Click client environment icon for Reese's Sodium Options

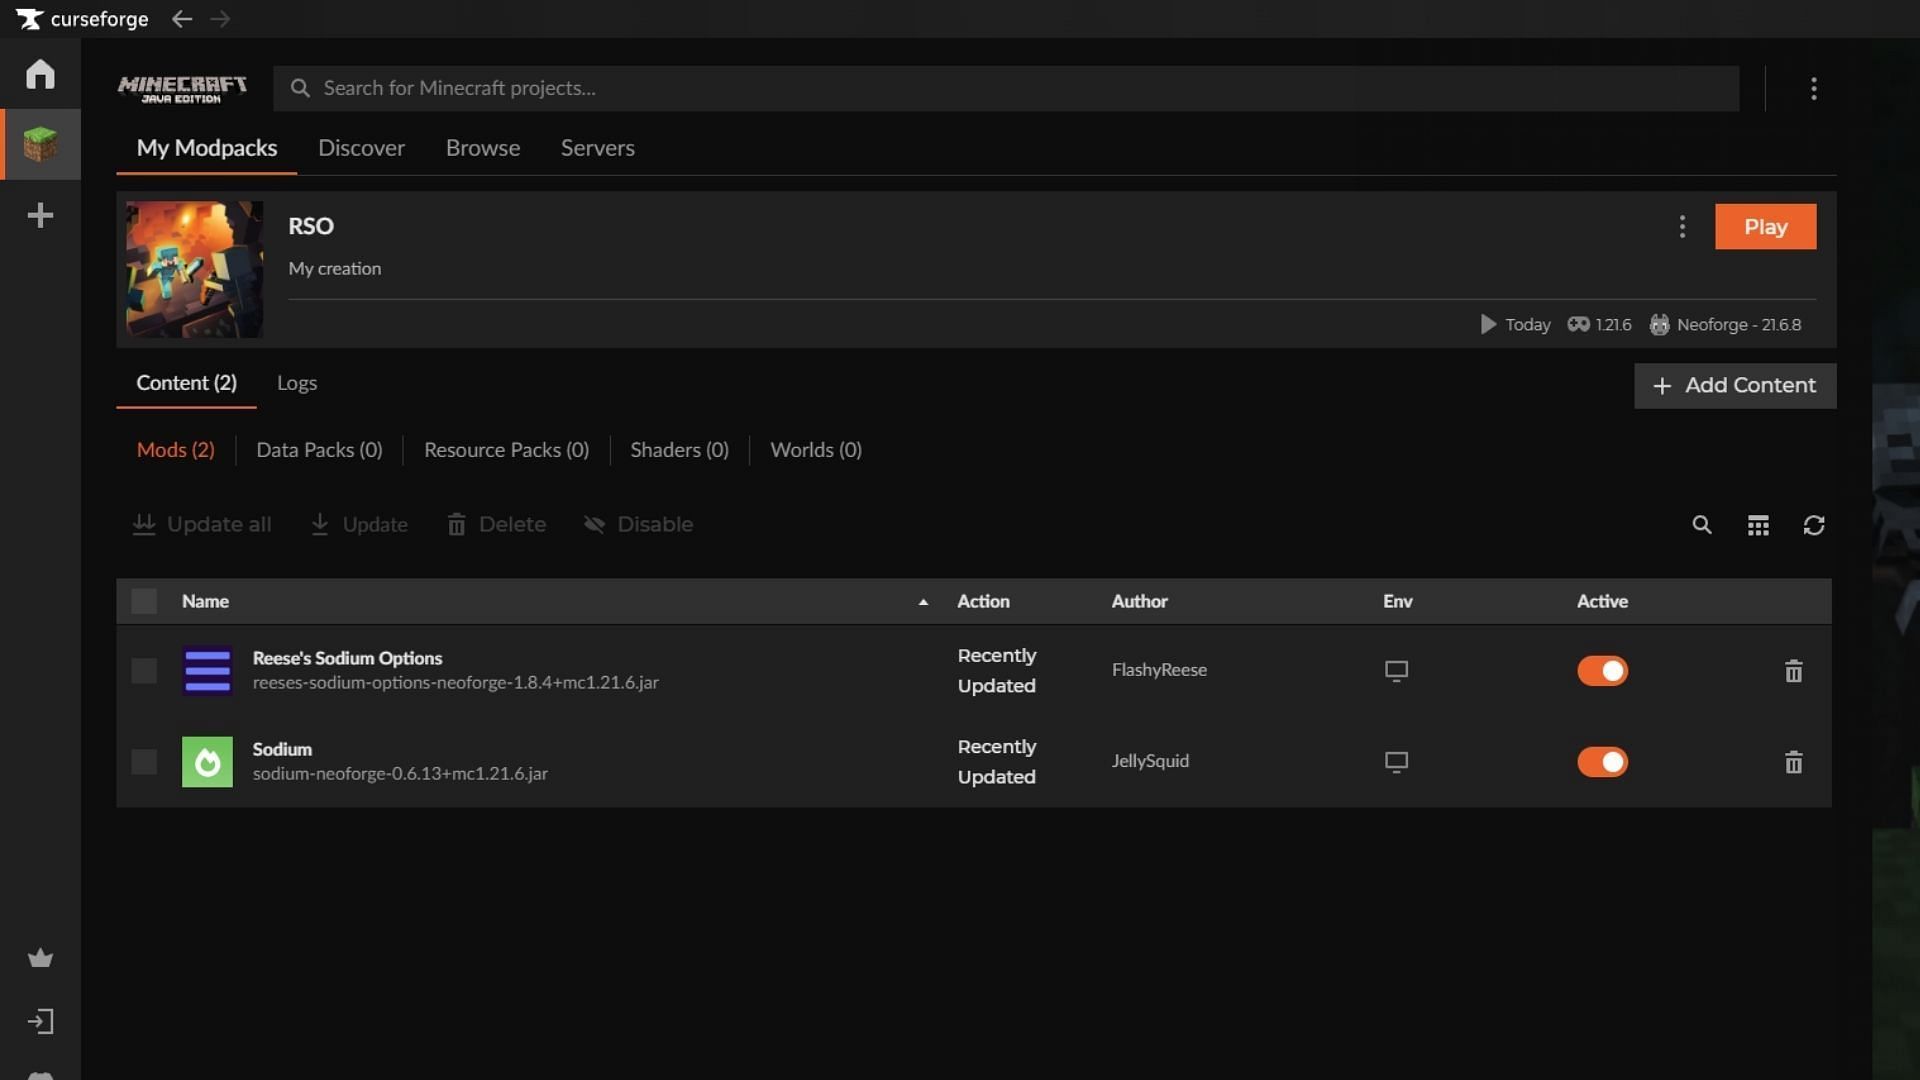click(1396, 671)
